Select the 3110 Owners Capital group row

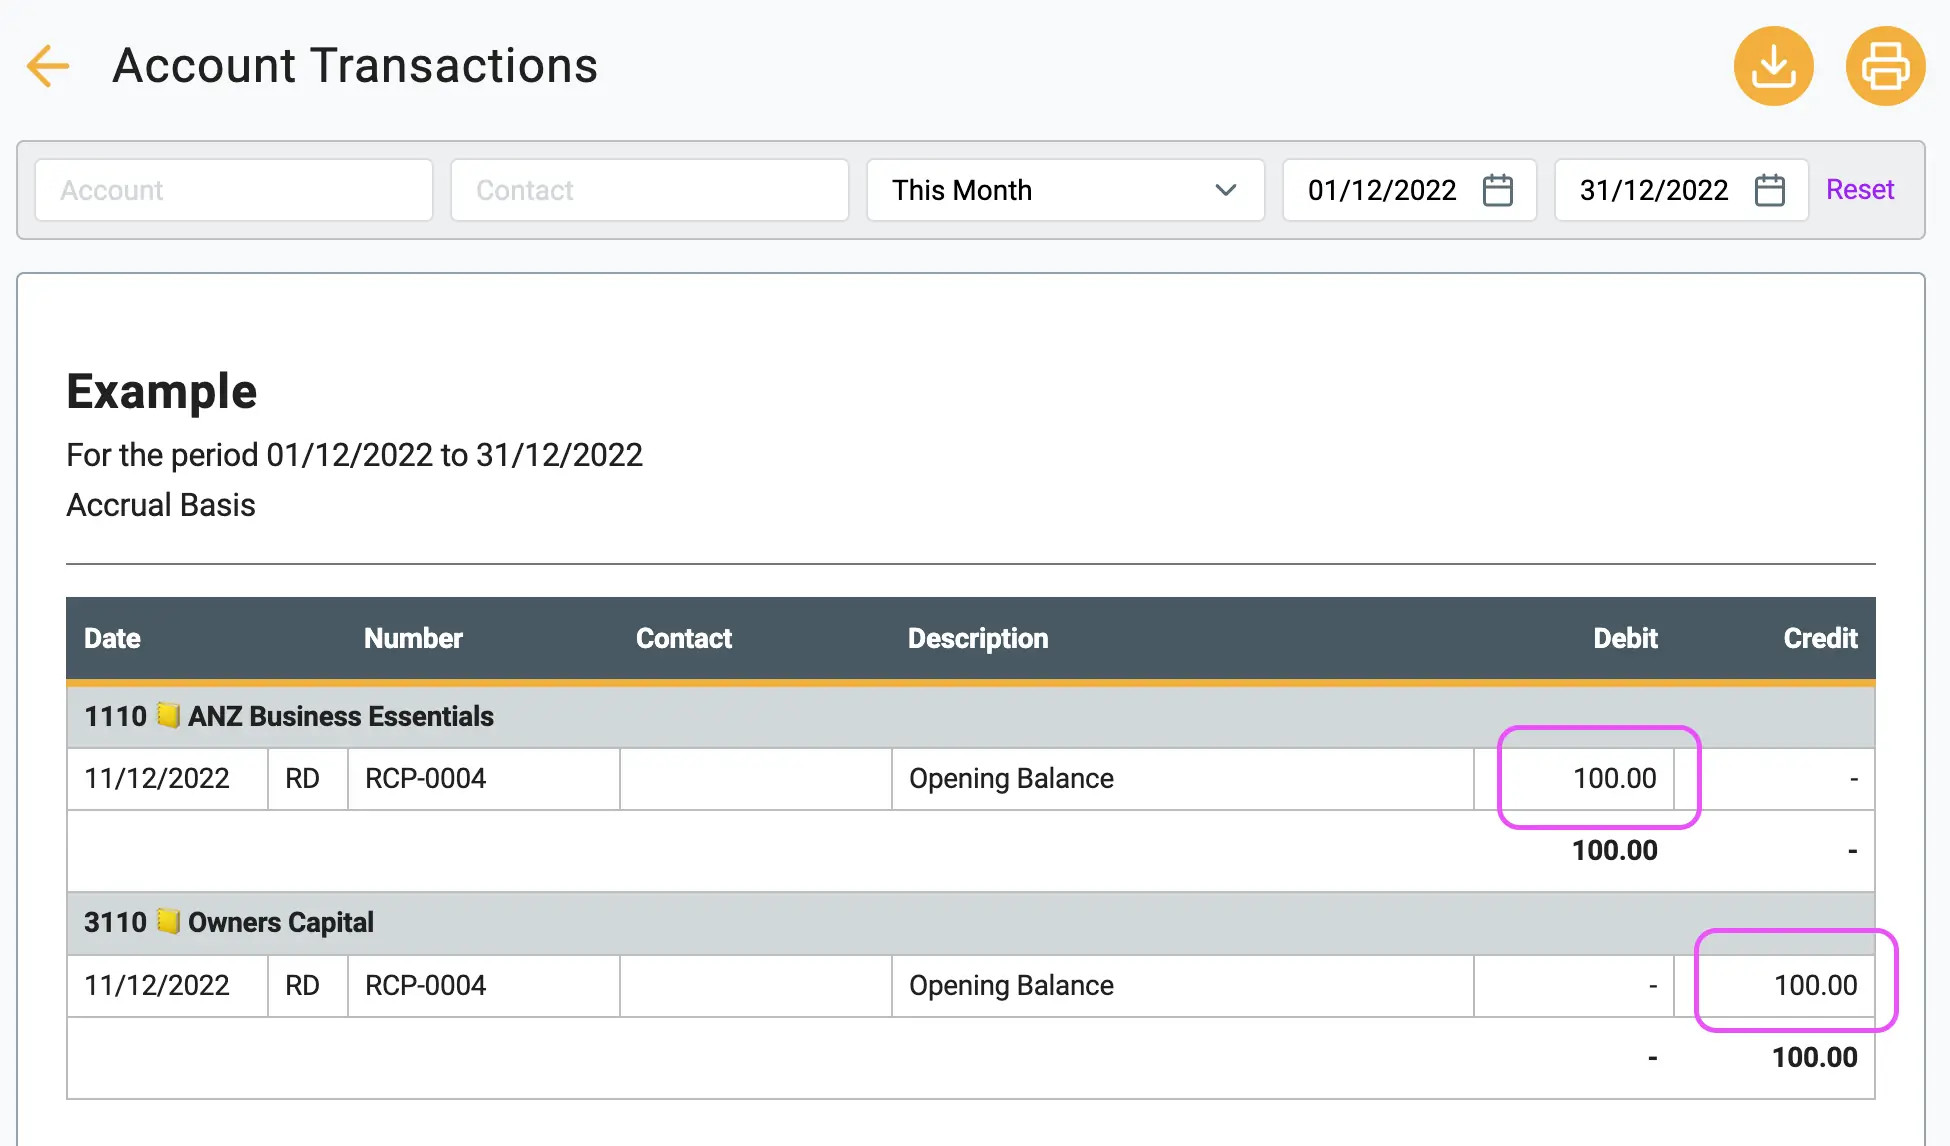971,922
